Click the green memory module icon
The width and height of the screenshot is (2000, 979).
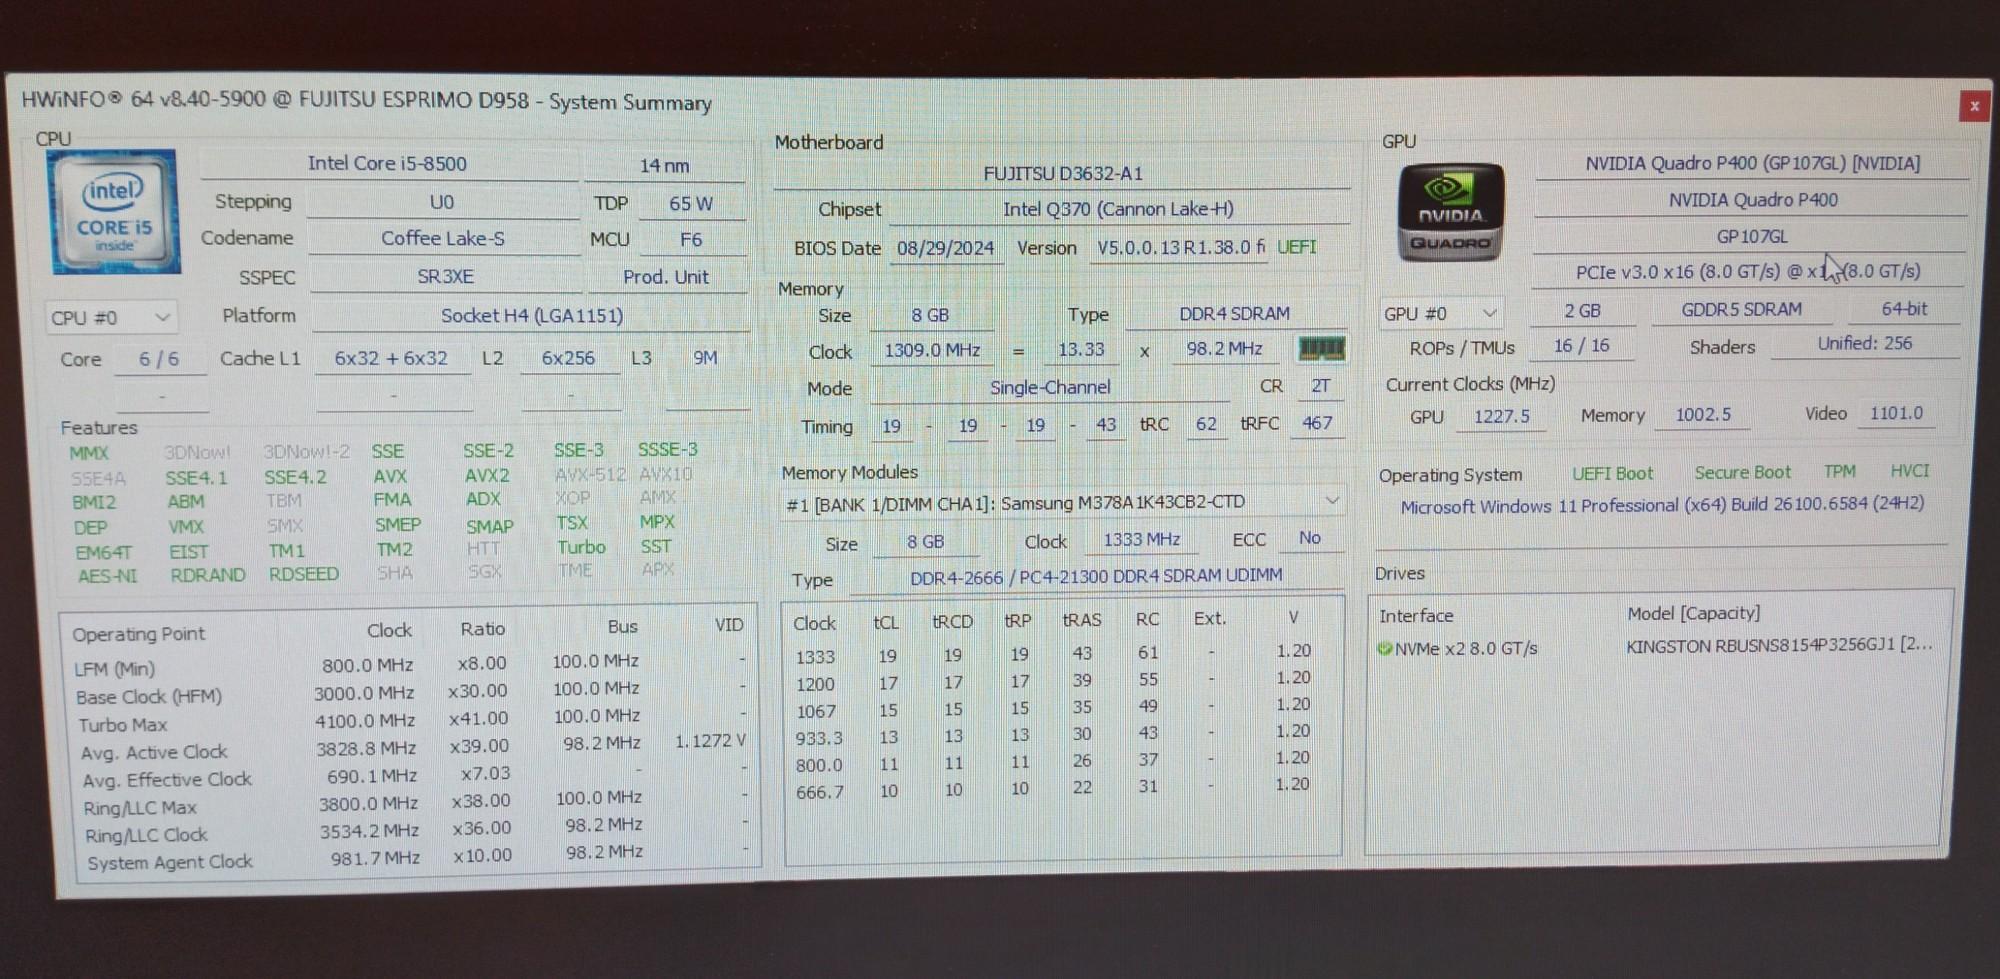[x=1321, y=348]
